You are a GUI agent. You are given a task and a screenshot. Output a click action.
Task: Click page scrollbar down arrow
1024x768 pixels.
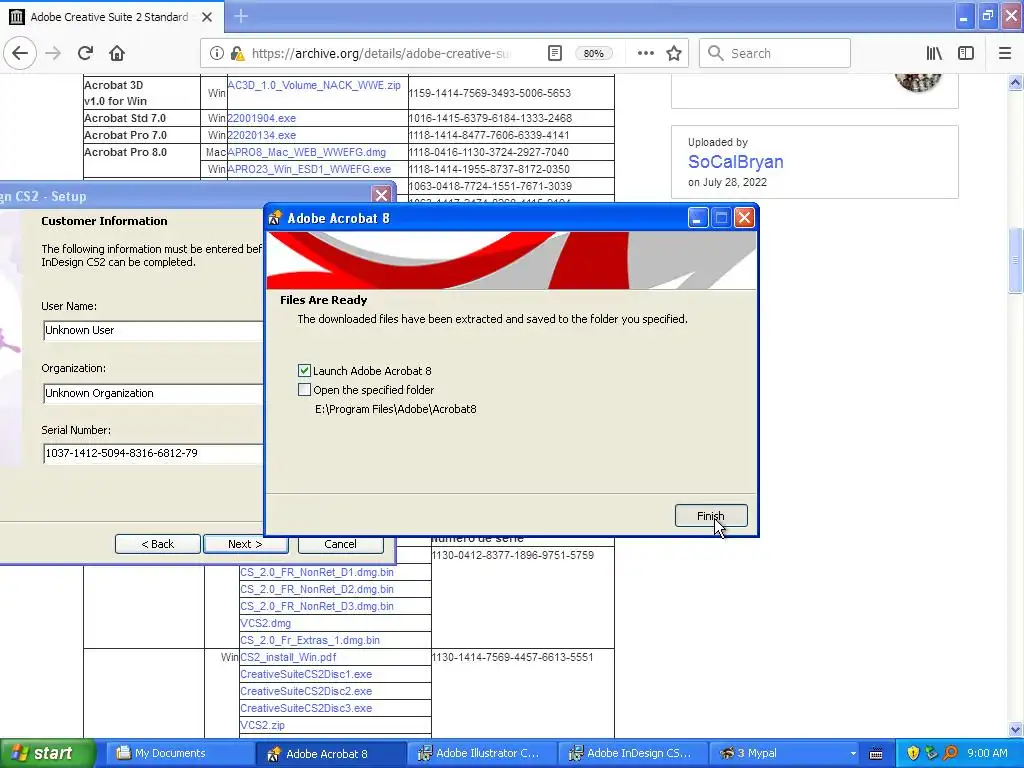1016,729
